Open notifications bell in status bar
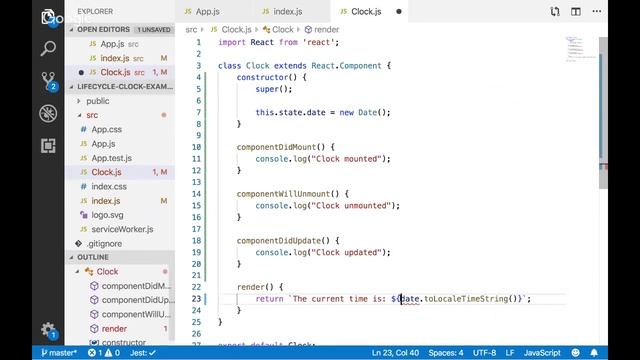This screenshot has height=360, width=640. point(594,353)
